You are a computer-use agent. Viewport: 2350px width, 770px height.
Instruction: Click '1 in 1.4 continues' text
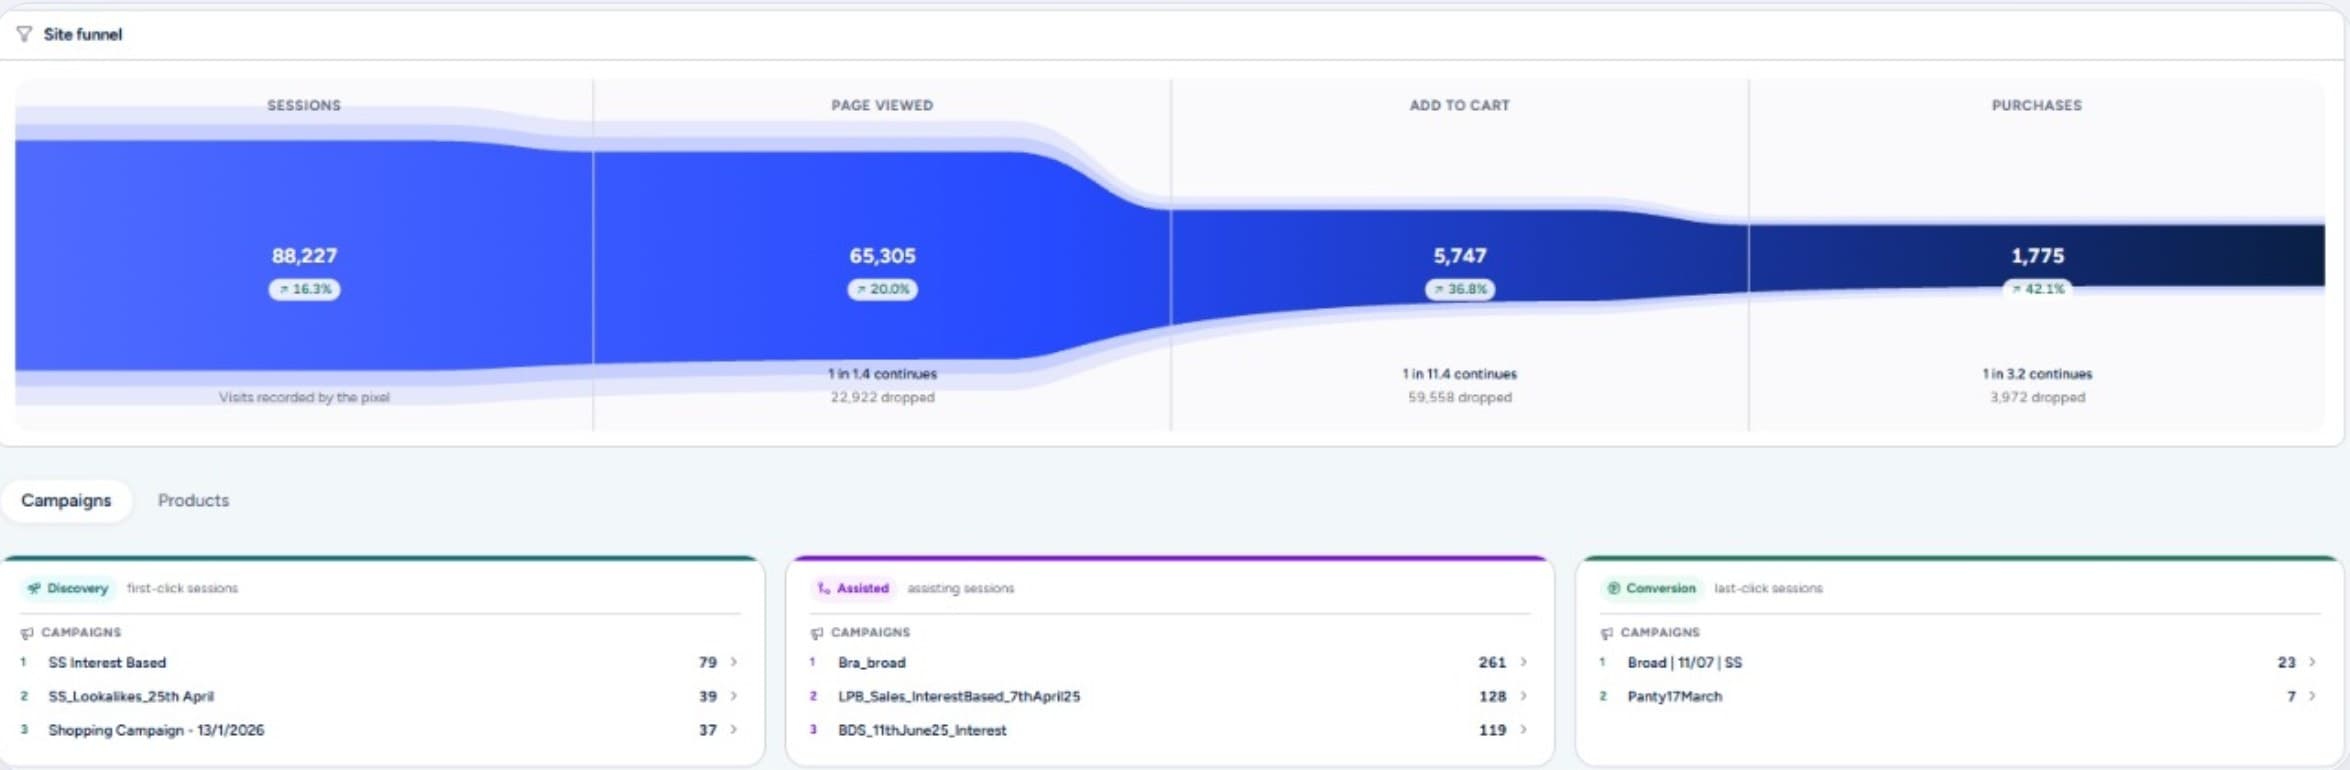pos(882,373)
